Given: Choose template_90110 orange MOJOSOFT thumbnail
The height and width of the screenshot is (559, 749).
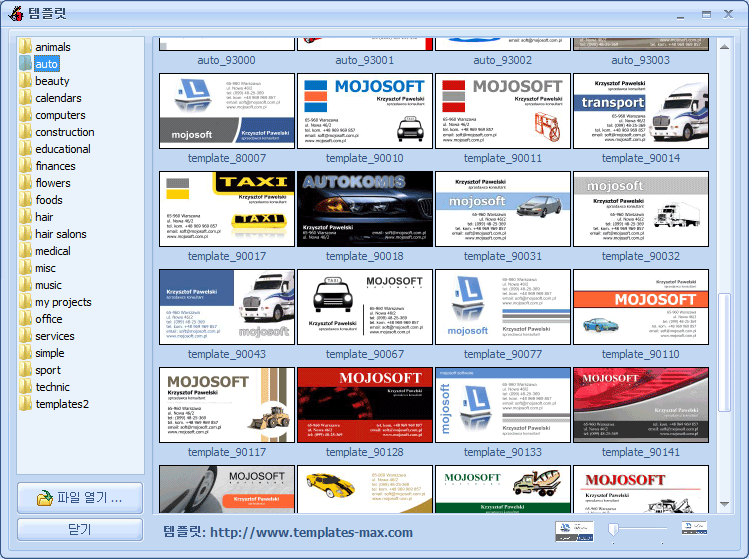Looking at the screenshot, I should click(x=641, y=307).
